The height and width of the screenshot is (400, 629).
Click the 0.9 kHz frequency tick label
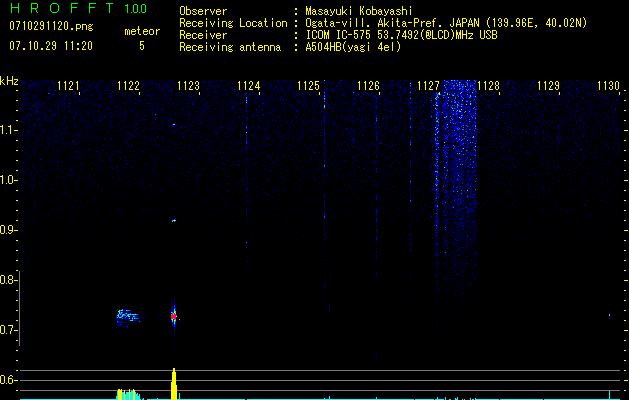(x=8, y=230)
